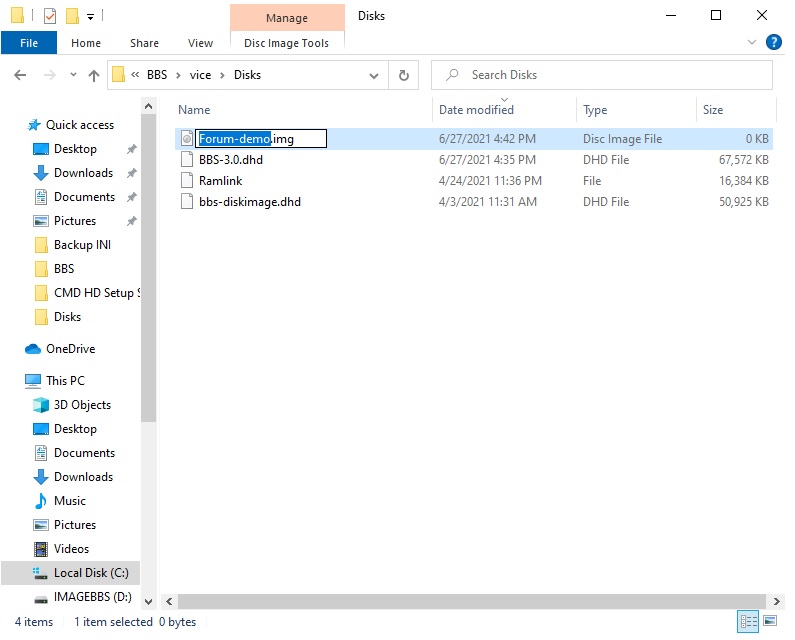Click the navigation pane scroll down arrow

[x=148, y=602]
